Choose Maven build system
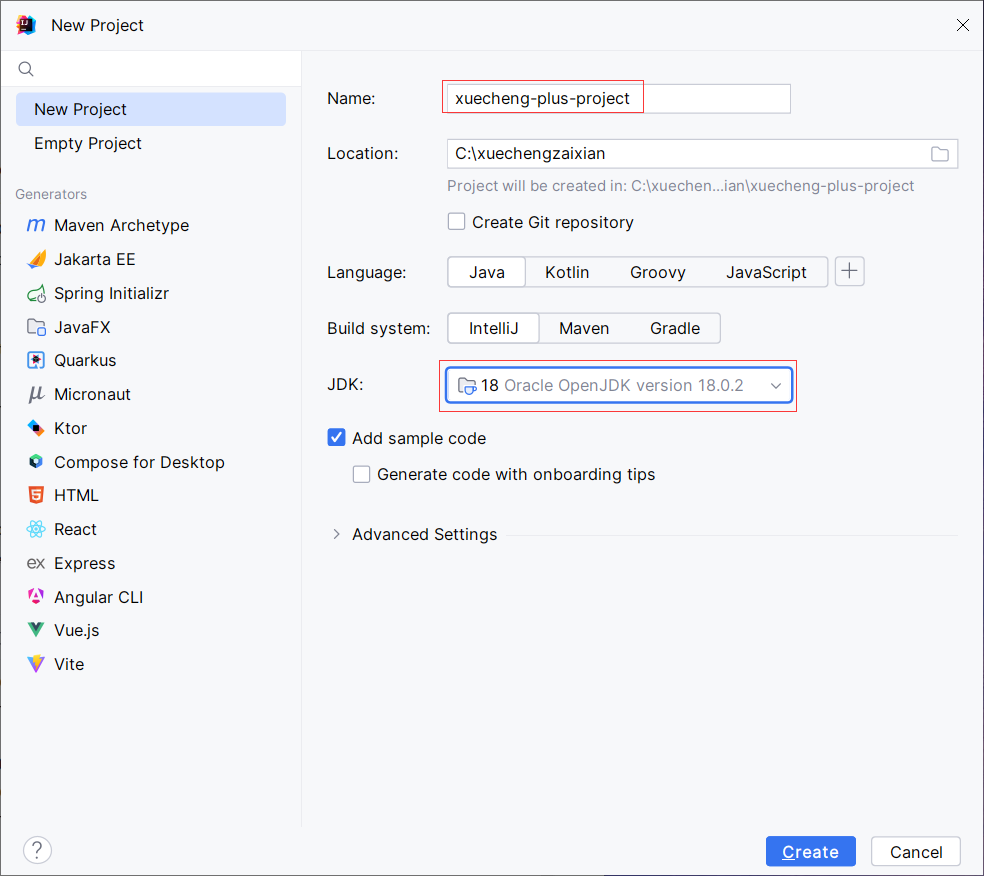The width and height of the screenshot is (984, 876). [x=584, y=328]
